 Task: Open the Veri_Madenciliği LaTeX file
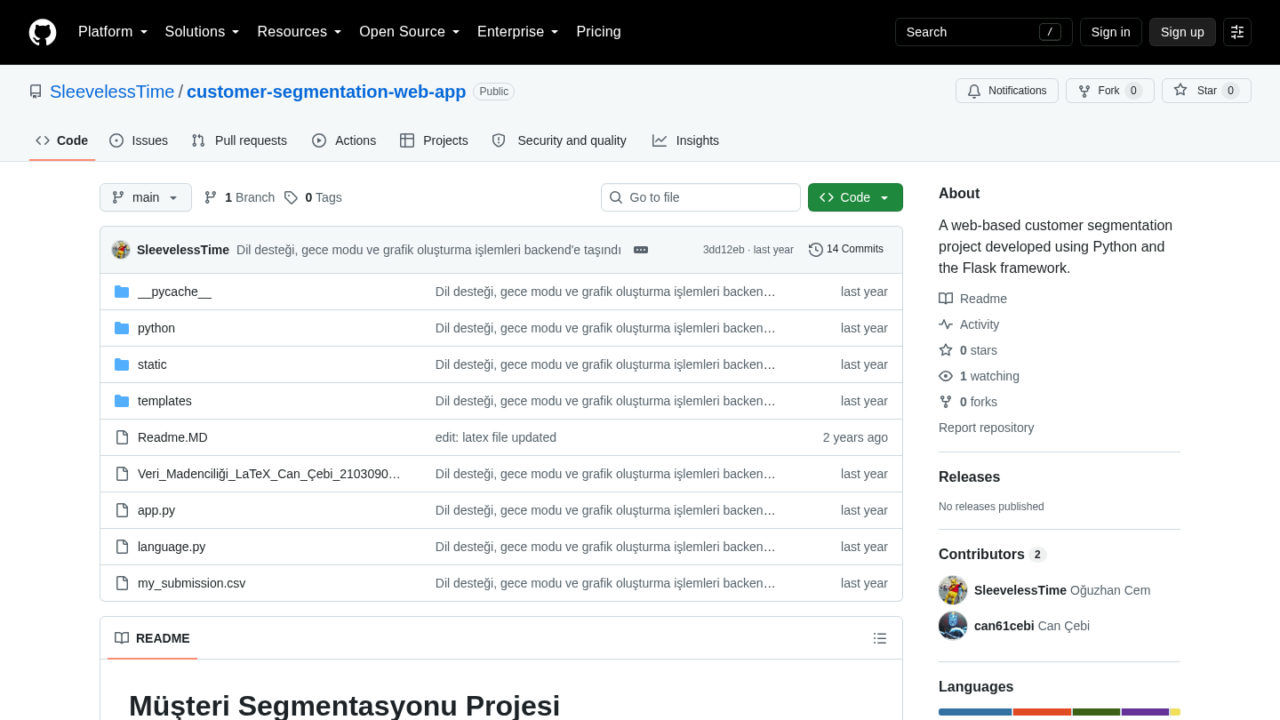tap(269, 474)
